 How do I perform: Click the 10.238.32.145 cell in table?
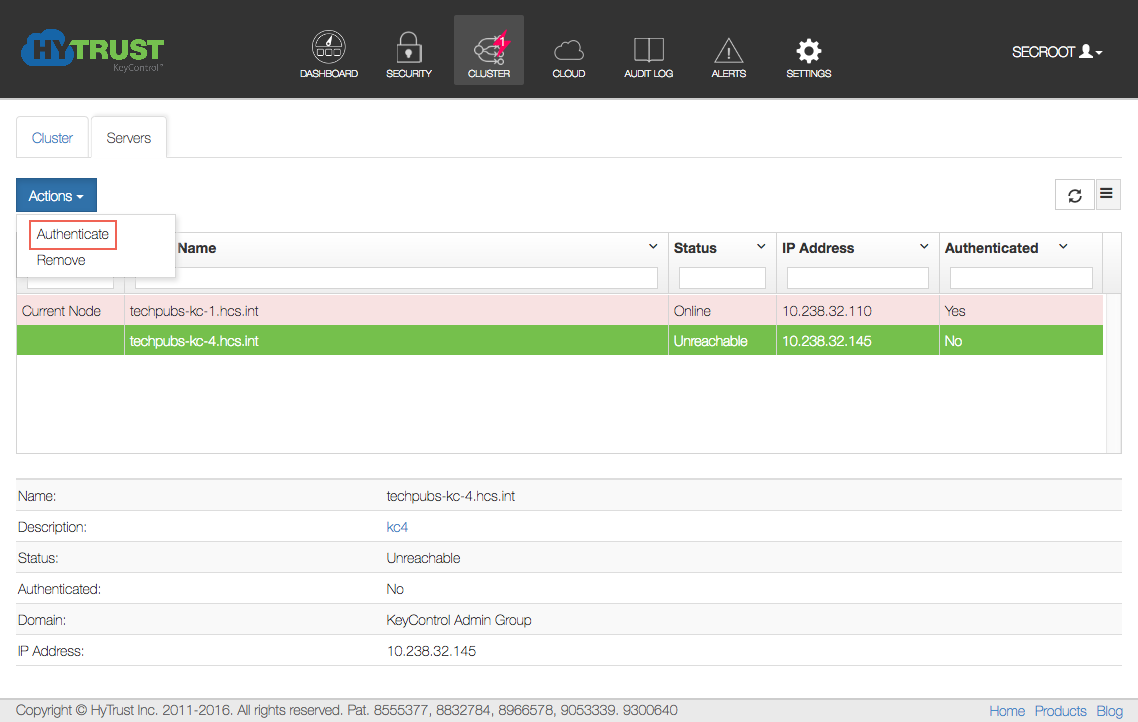[858, 341]
